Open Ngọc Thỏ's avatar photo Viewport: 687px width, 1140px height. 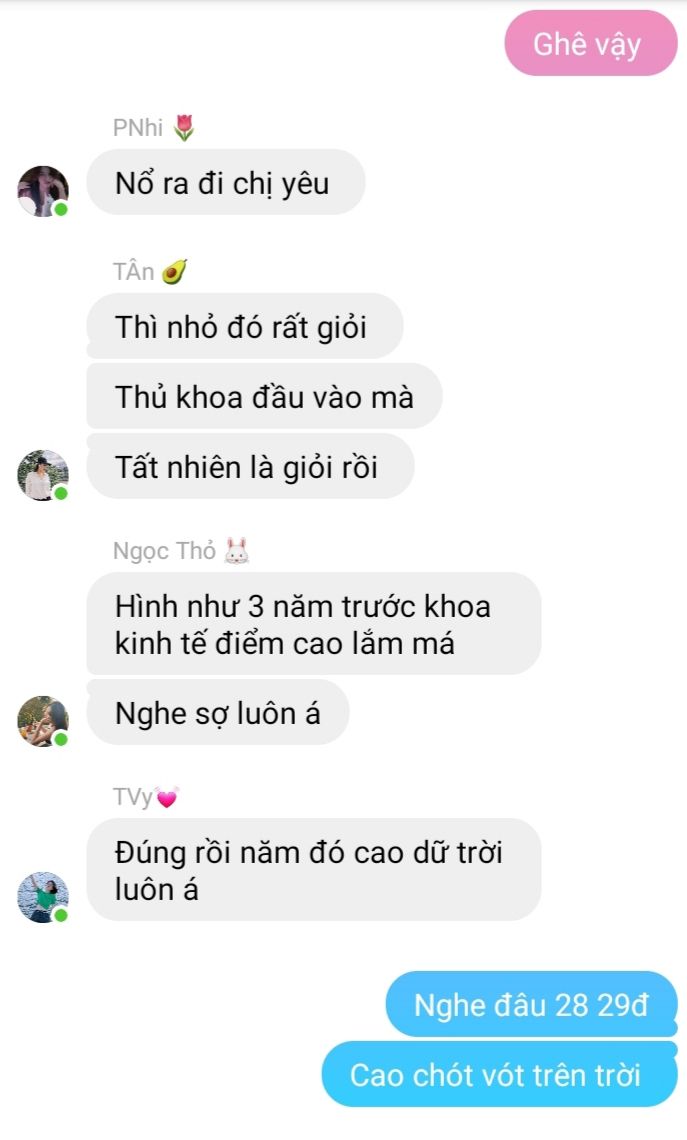coord(43,721)
